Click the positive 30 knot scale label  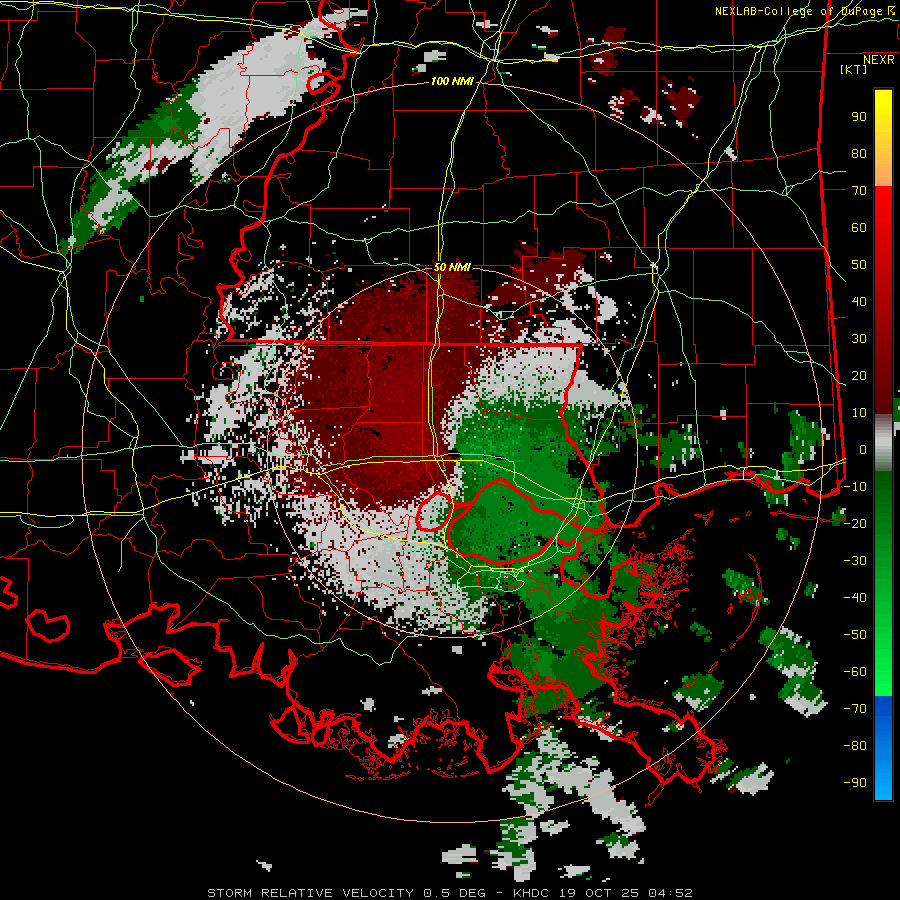[x=859, y=339]
